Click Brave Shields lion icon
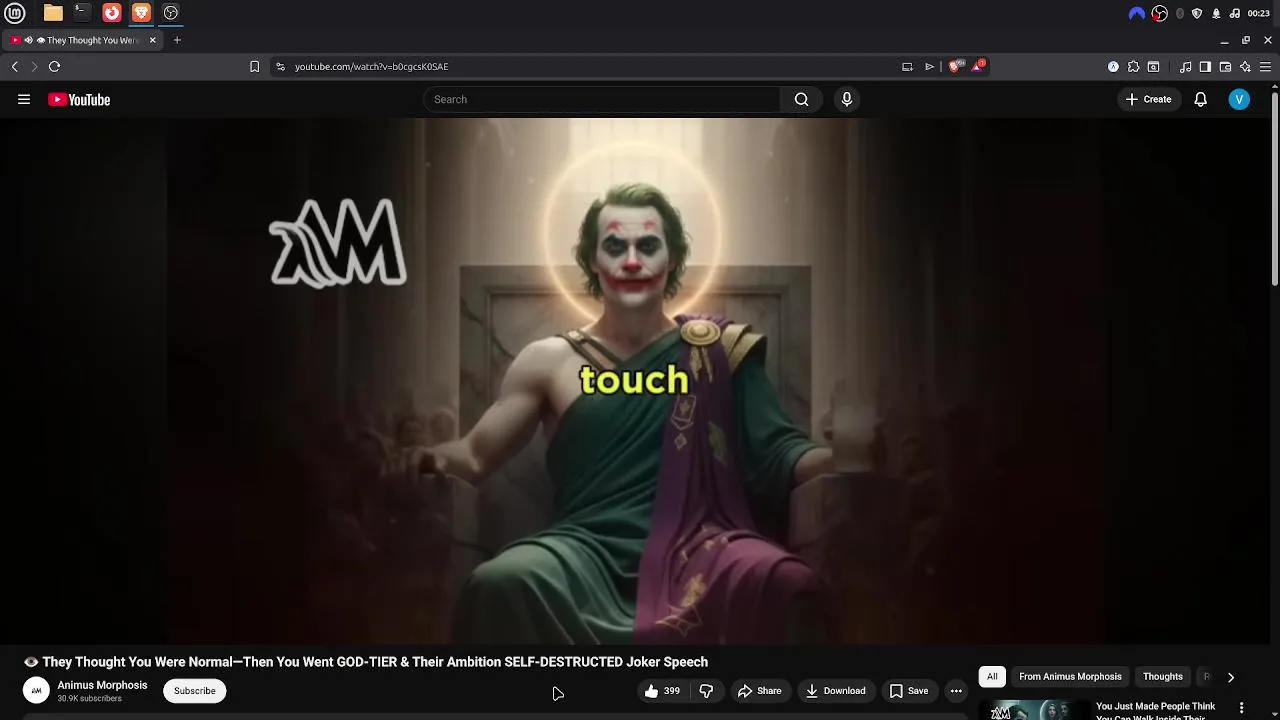Screen dimensions: 1280x720 pyautogui.click(x=954, y=66)
